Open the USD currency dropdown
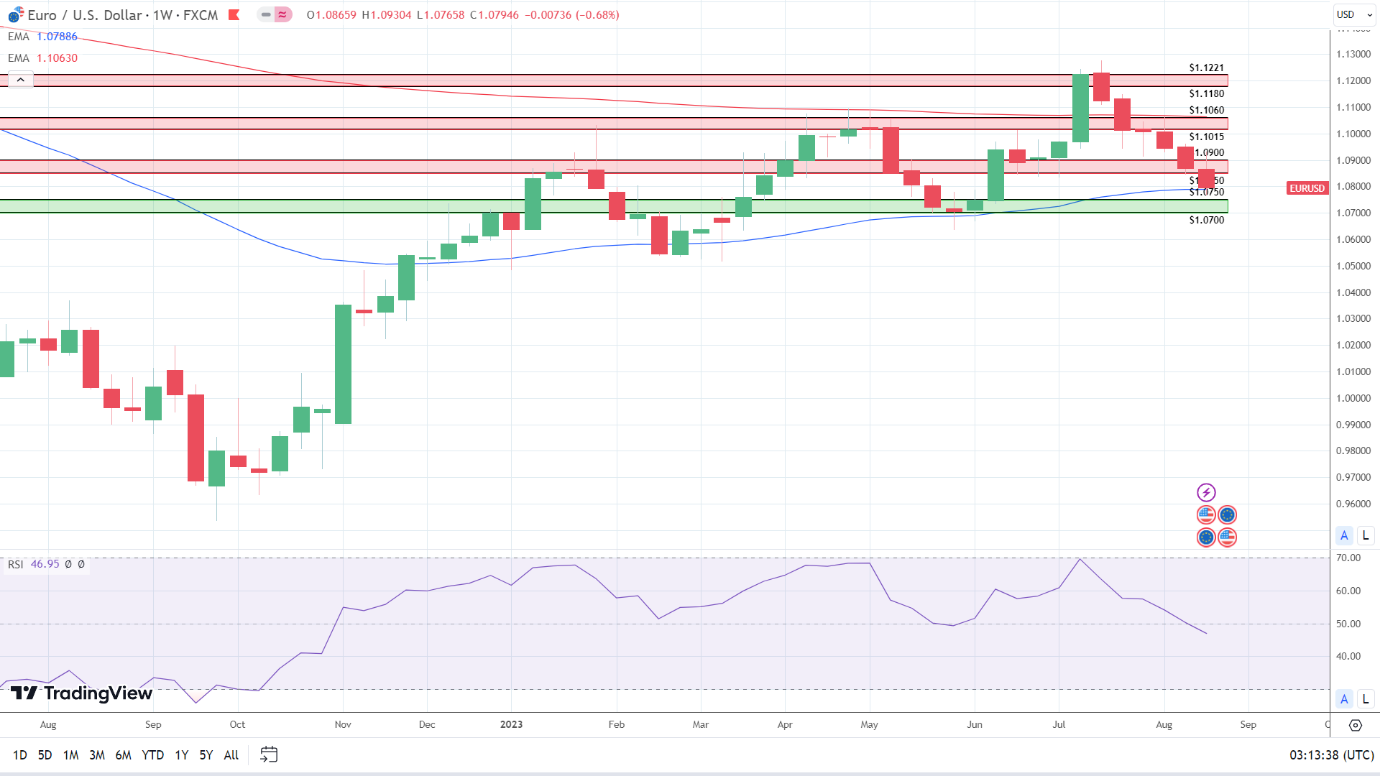Viewport: 1380px width, 776px height. tap(1353, 14)
